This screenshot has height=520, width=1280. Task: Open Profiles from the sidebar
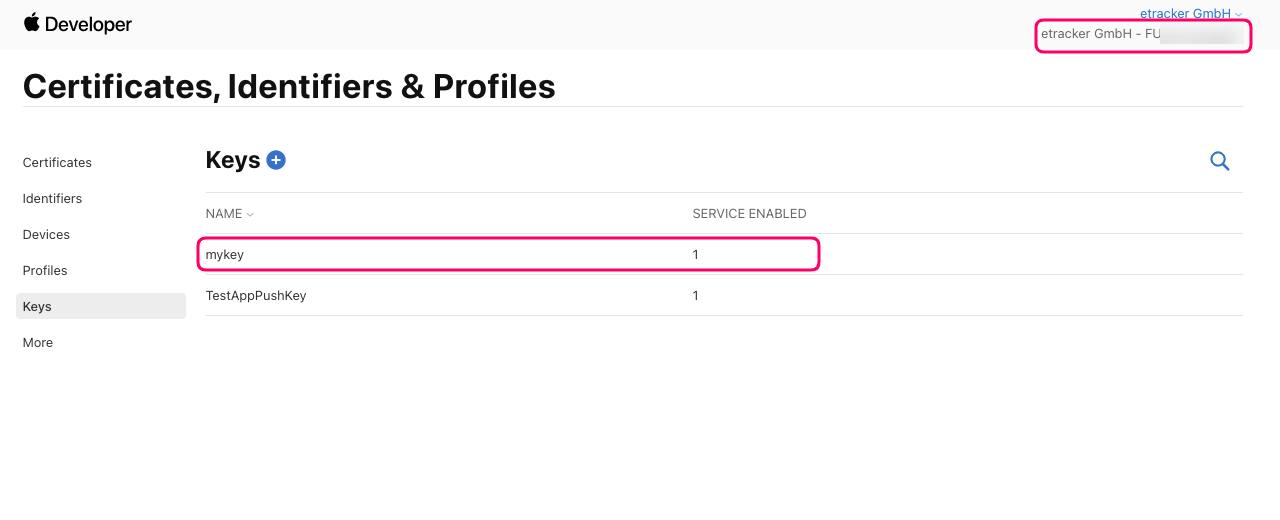(45, 270)
